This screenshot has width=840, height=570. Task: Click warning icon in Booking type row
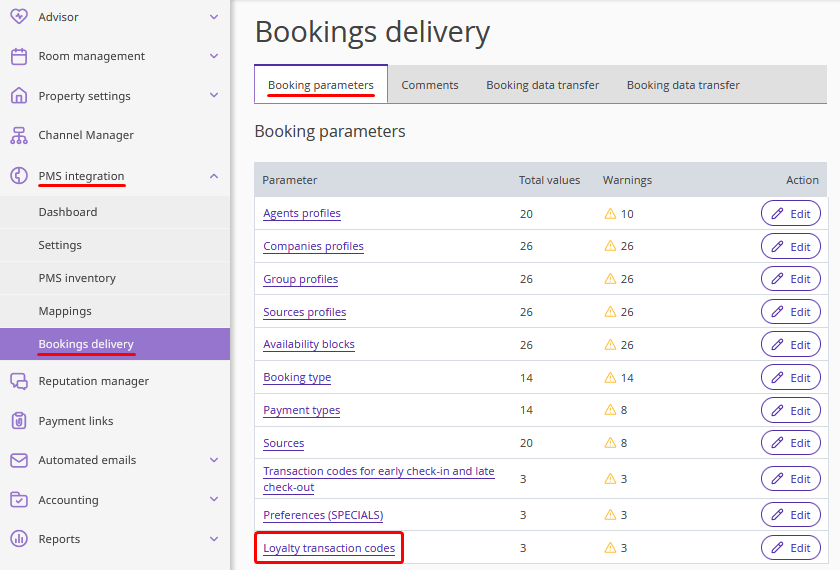610,378
